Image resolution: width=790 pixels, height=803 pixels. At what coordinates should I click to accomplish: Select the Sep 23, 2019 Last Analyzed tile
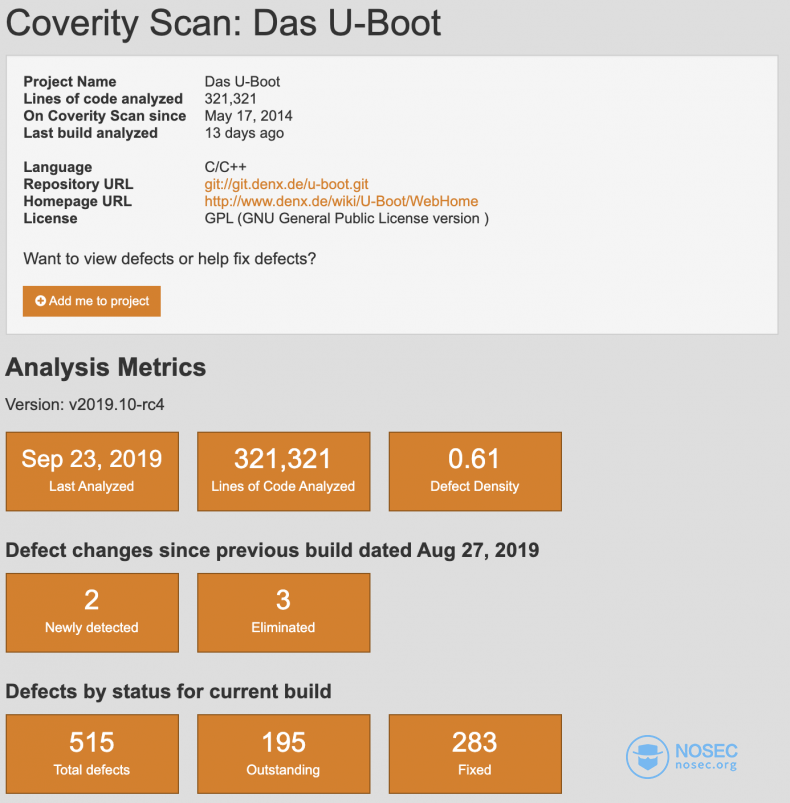pyautogui.click(x=92, y=471)
